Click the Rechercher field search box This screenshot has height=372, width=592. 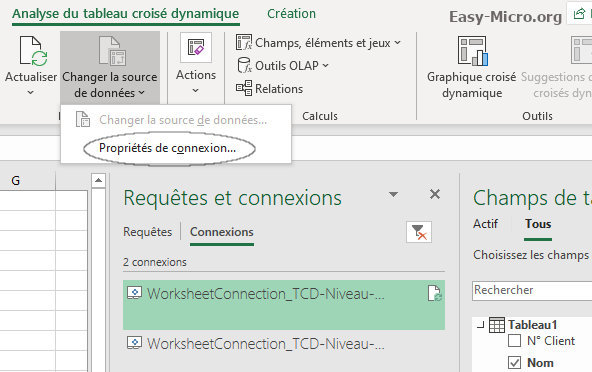(532, 290)
